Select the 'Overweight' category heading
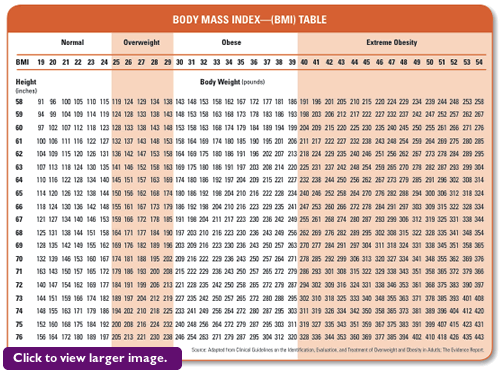 141,42
